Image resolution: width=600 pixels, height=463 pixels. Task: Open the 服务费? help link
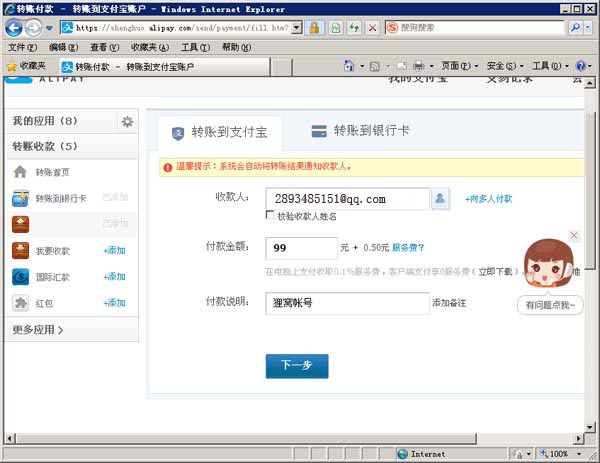(x=408, y=248)
